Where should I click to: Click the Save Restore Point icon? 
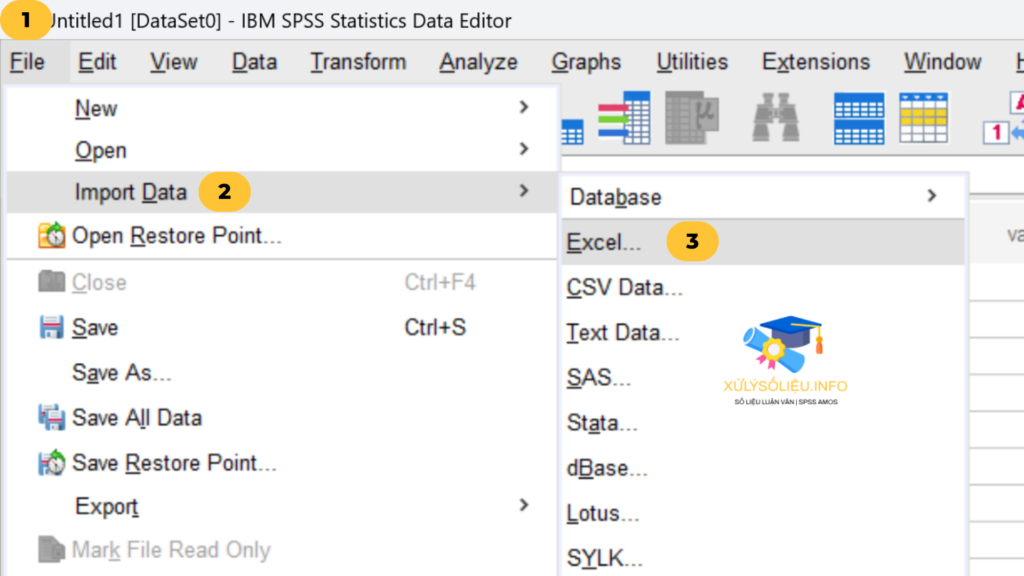pos(52,462)
